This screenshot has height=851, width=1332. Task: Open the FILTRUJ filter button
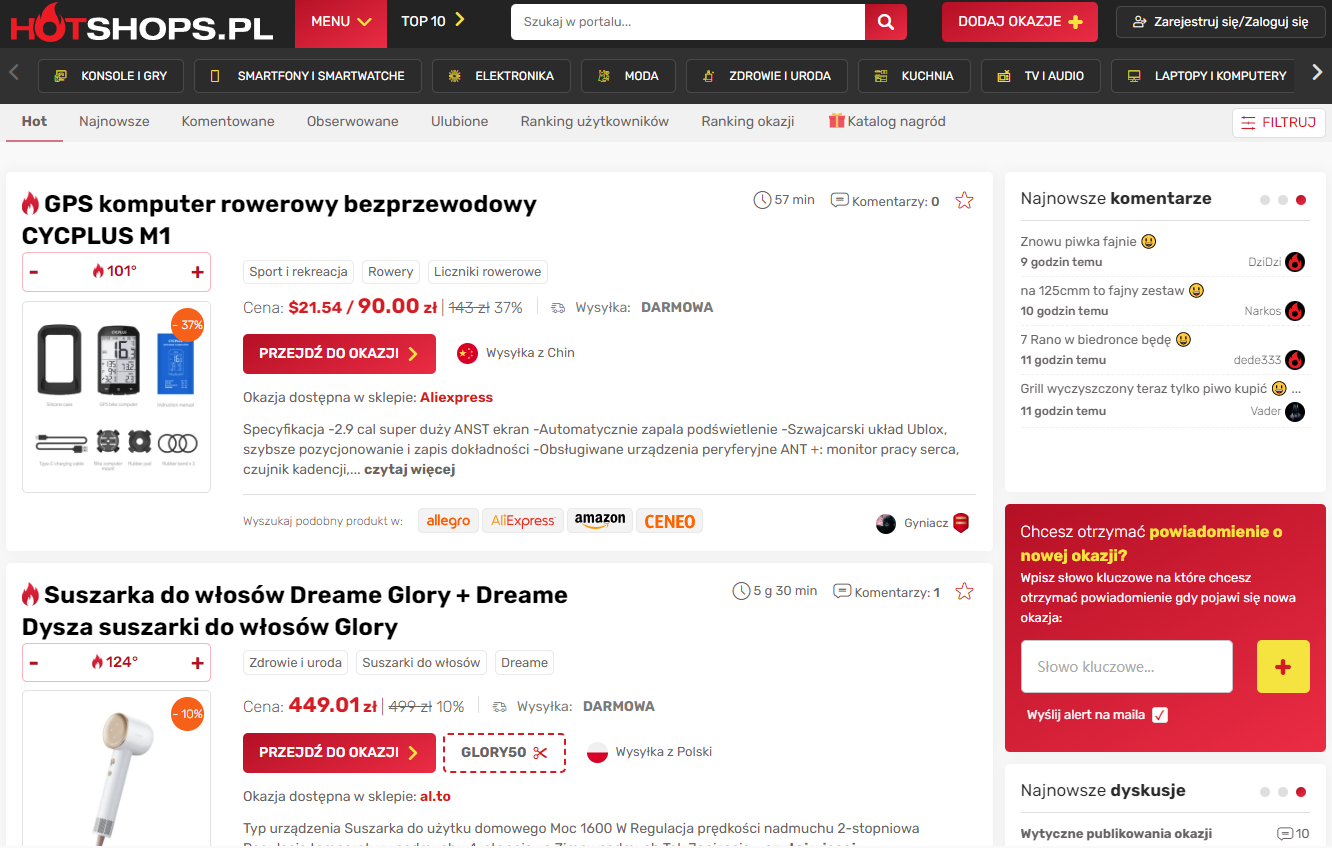pyautogui.click(x=1279, y=123)
